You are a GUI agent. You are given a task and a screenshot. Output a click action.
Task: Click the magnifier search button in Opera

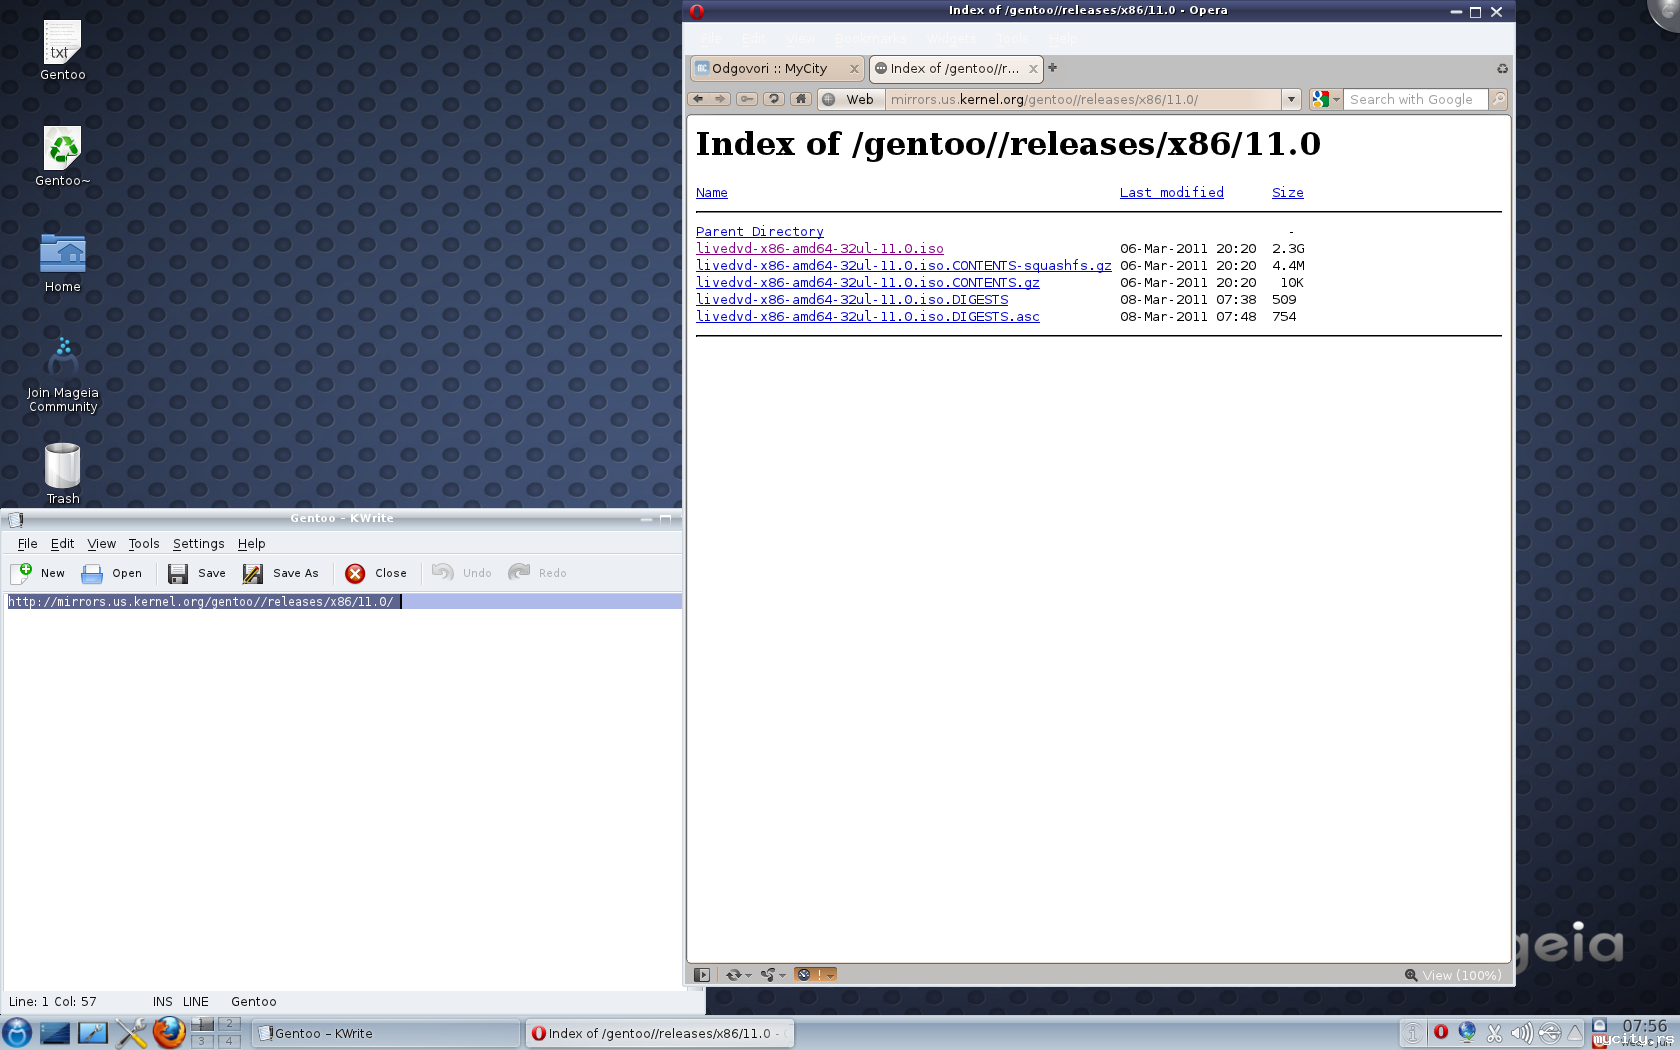tap(1498, 99)
